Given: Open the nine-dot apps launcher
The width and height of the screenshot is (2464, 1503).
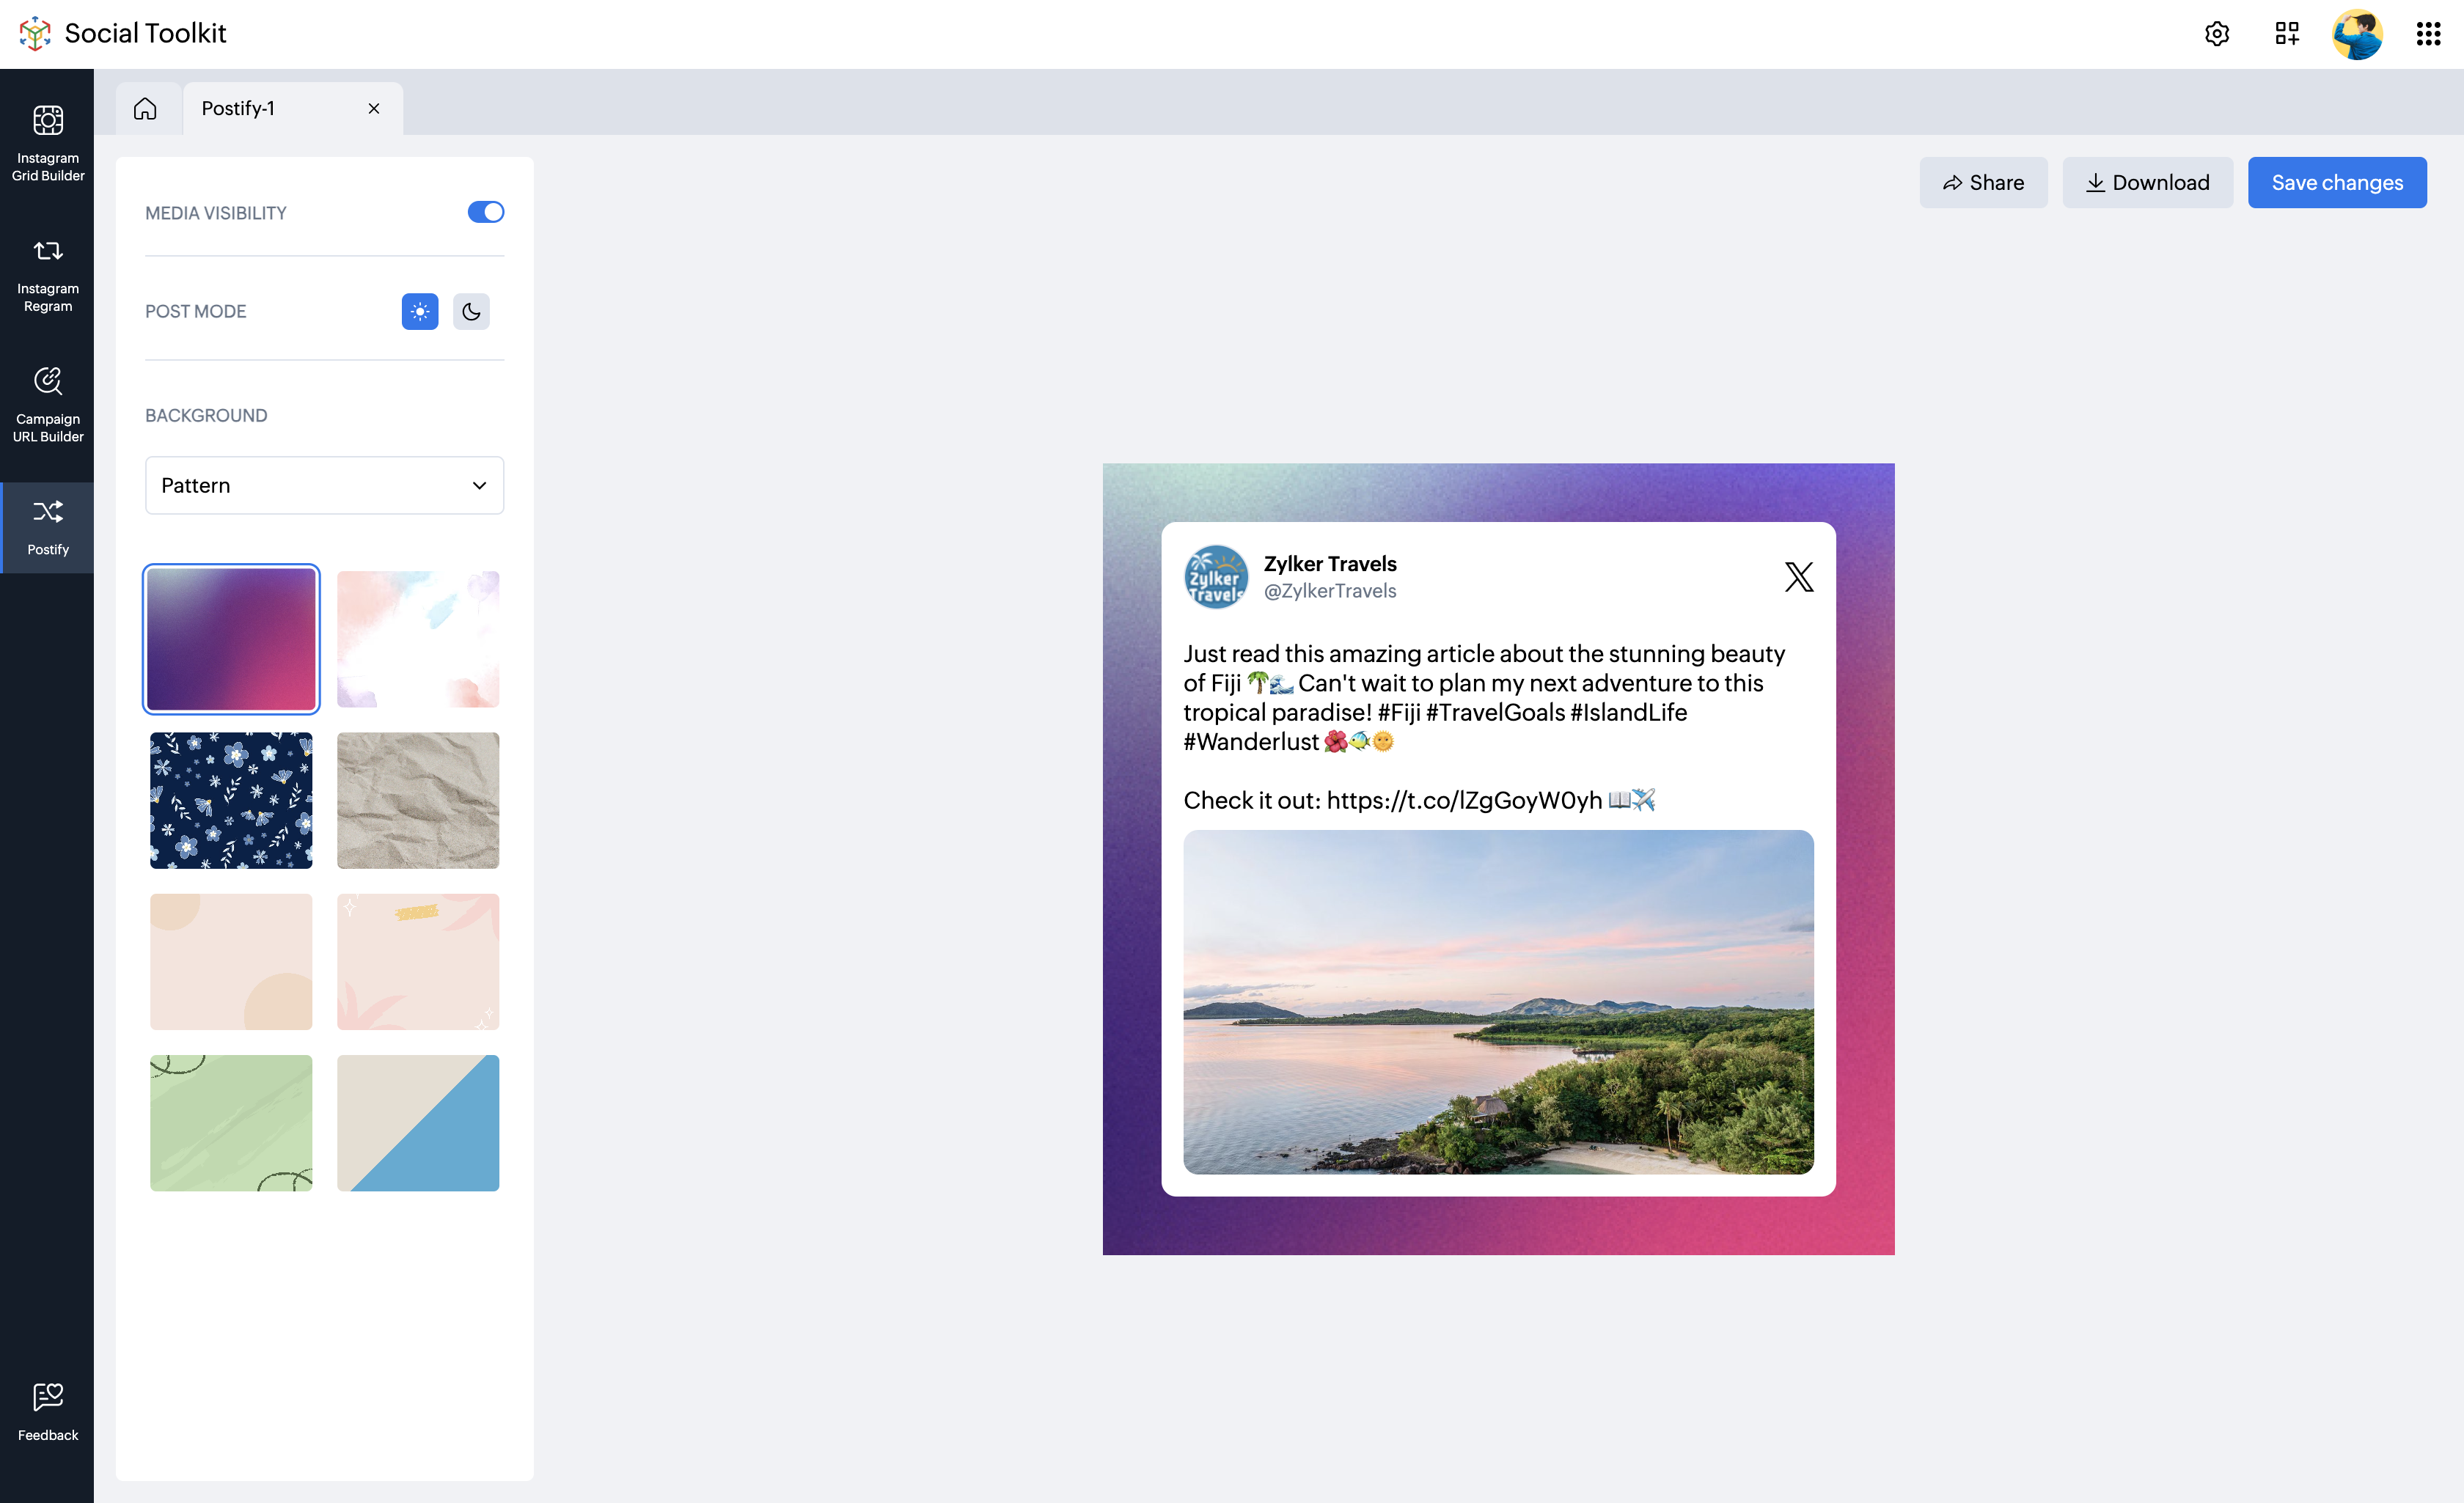Looking at the screenshot, I should (2428, 34).
